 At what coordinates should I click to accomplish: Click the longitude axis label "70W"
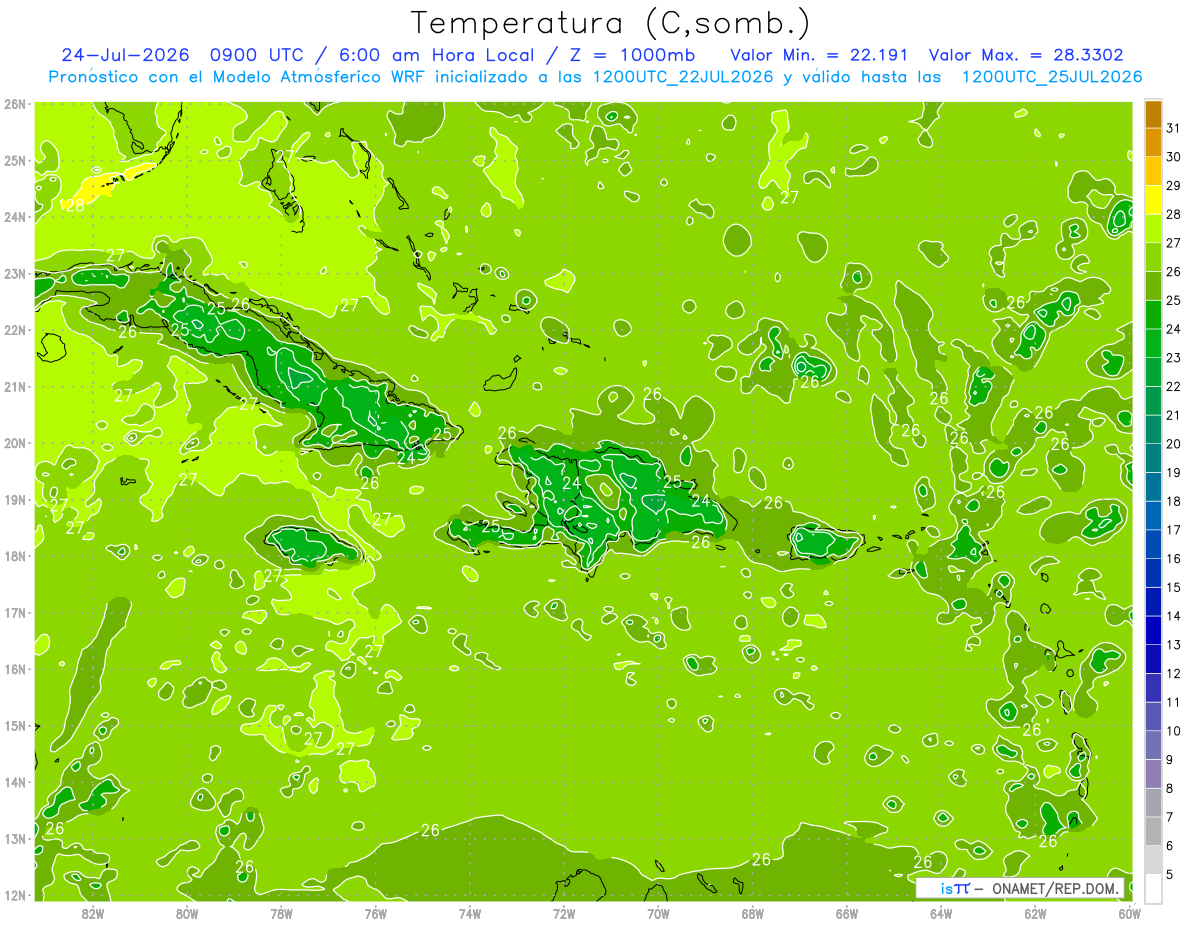click(x=658, y=913)
